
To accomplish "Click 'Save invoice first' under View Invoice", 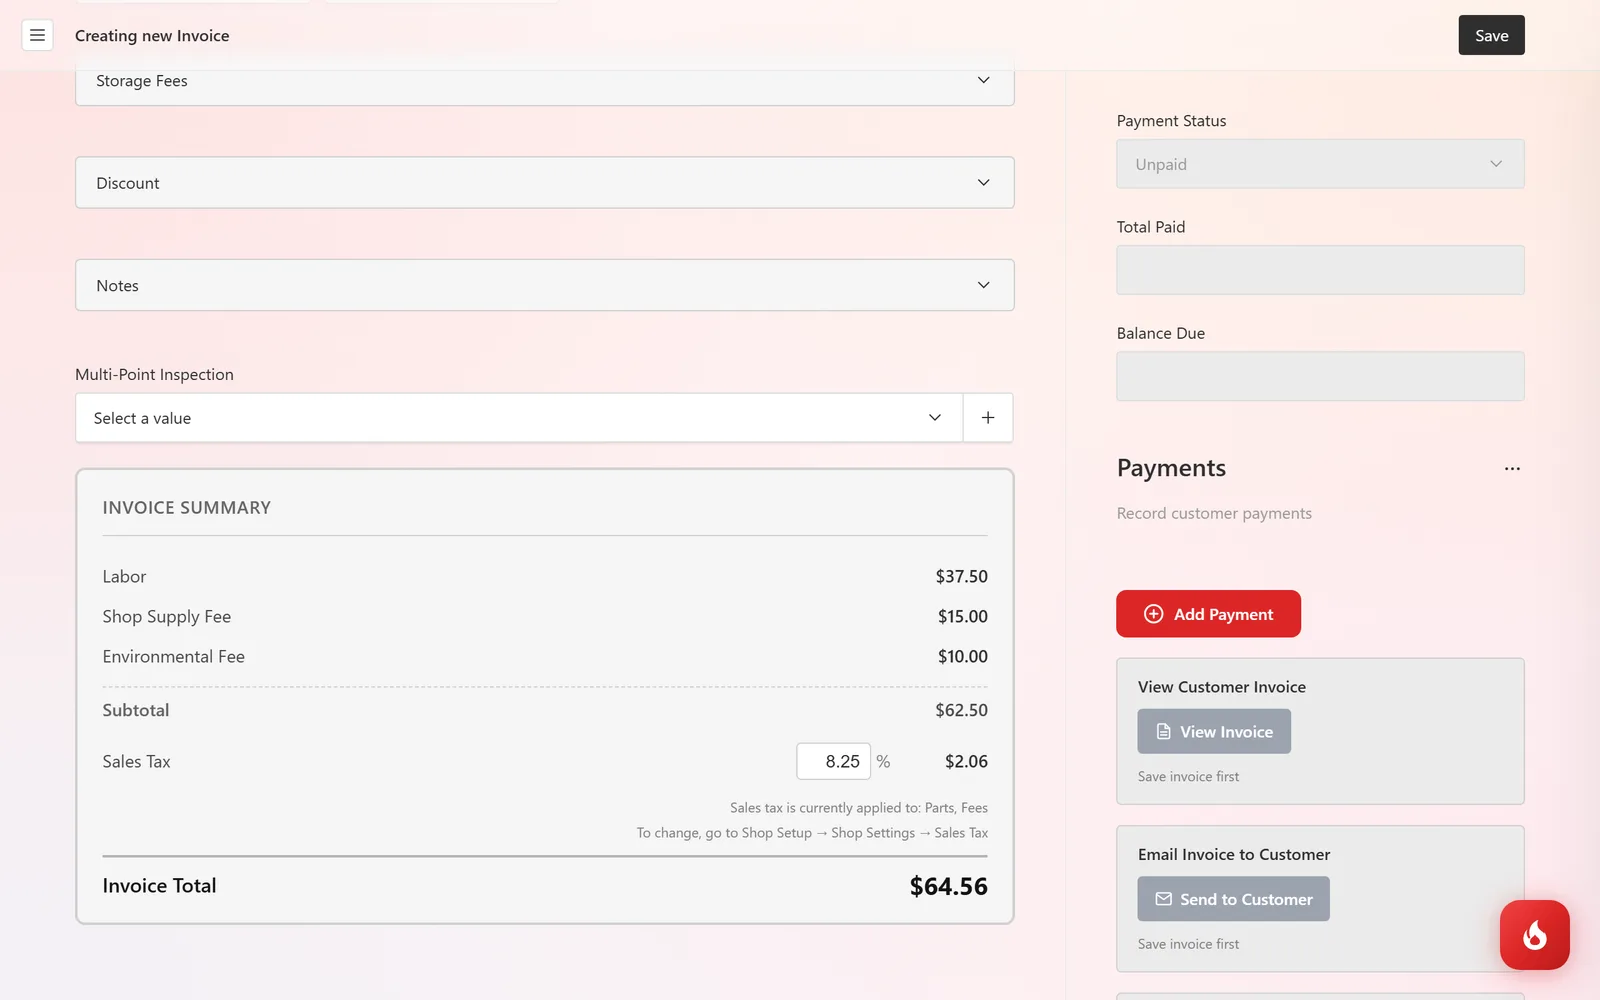I will pyautogui.click(x=1188, y=777).
